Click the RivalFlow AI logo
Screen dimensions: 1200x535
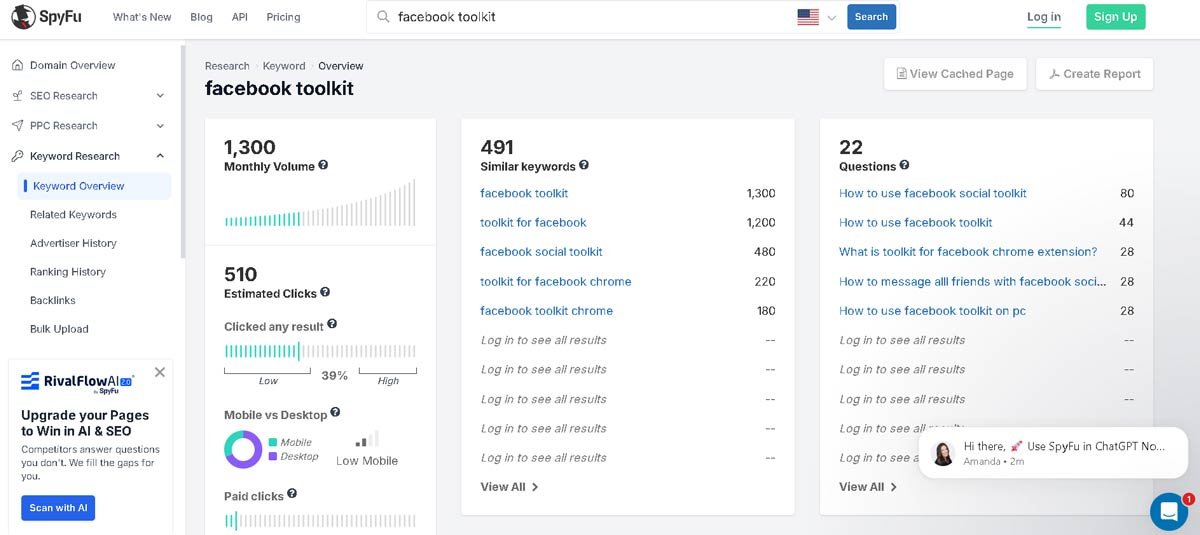point(77,382)
